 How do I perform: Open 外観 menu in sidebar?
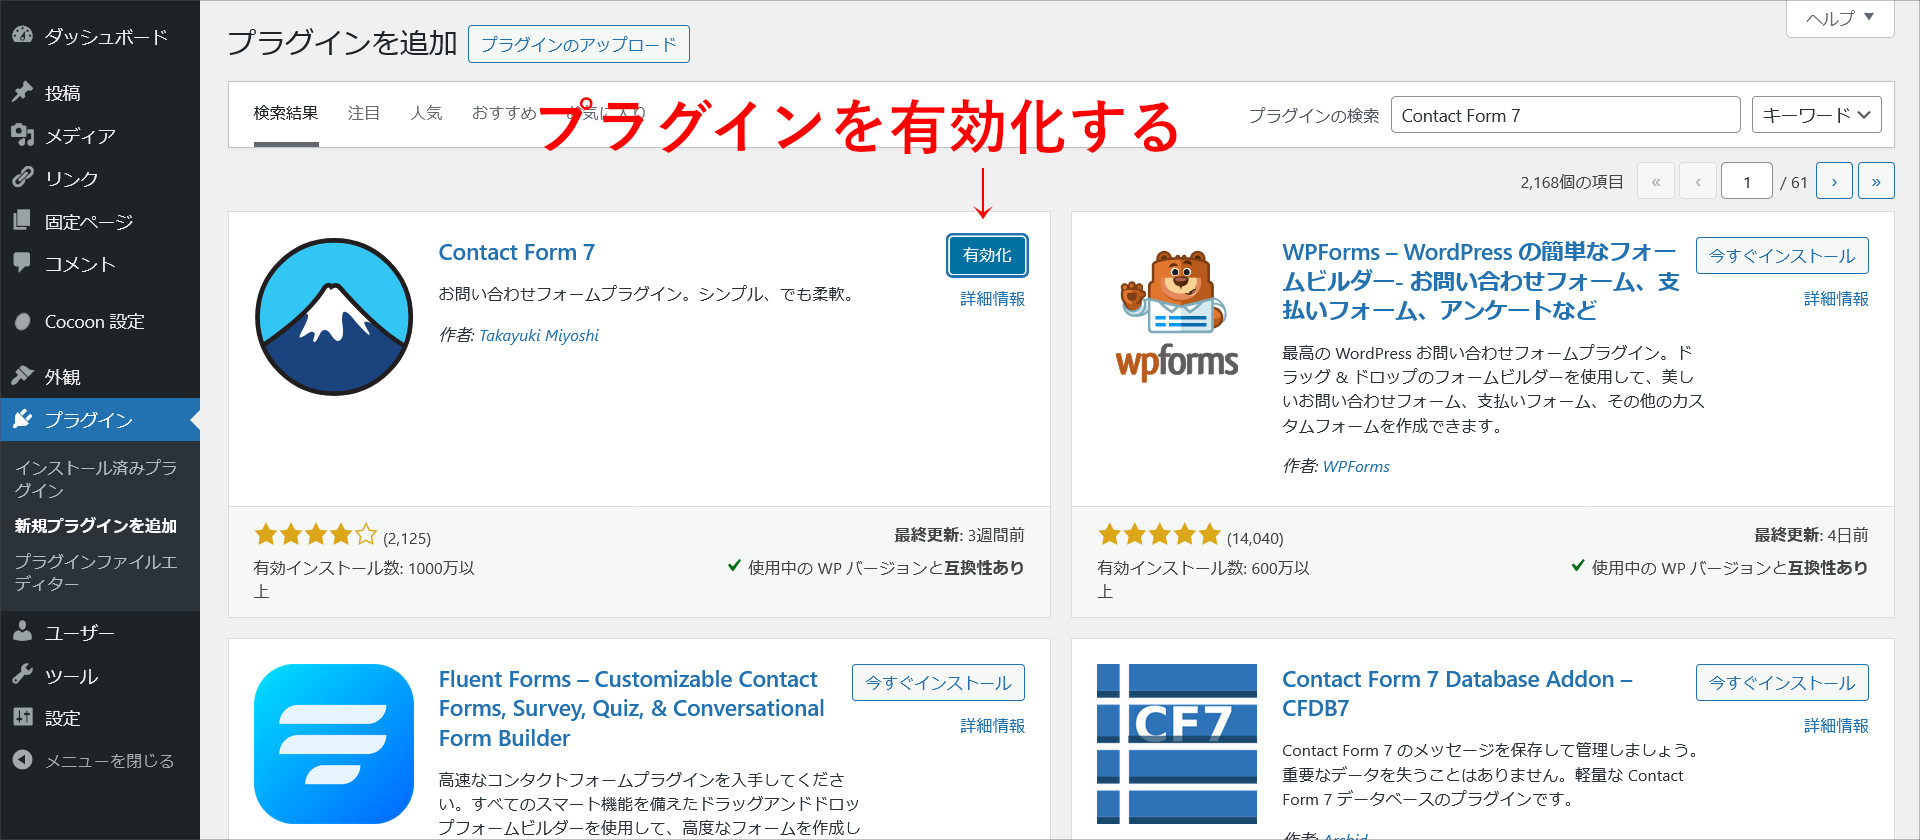tap(100, 376)
